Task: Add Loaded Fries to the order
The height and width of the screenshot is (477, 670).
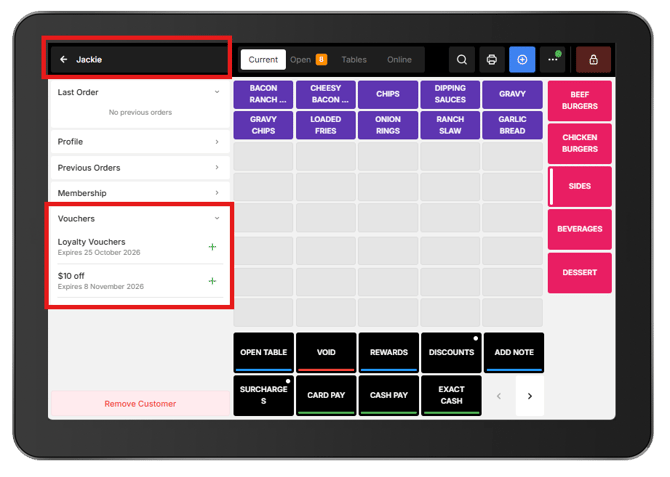Action: coord(326,125)
